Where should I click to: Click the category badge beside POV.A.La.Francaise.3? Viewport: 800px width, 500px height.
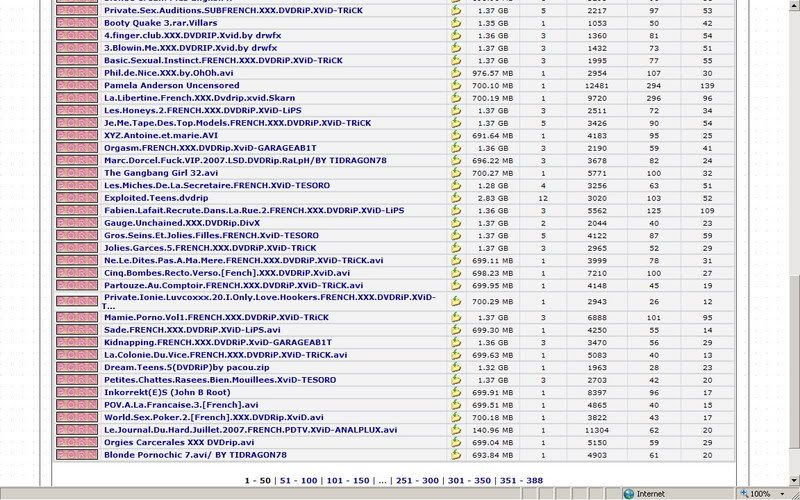77,405
